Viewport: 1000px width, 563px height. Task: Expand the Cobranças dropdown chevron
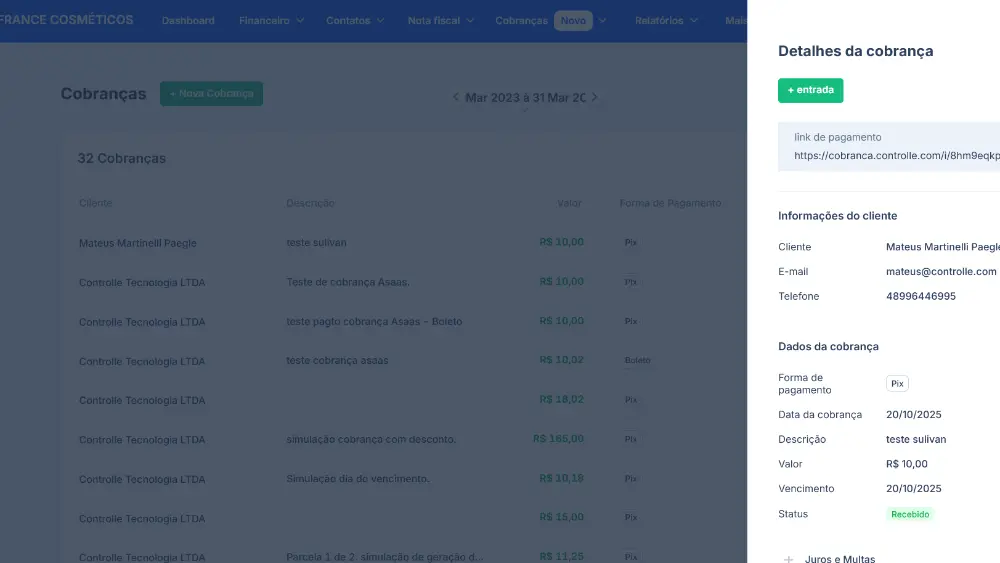click(x=602, y=20)
